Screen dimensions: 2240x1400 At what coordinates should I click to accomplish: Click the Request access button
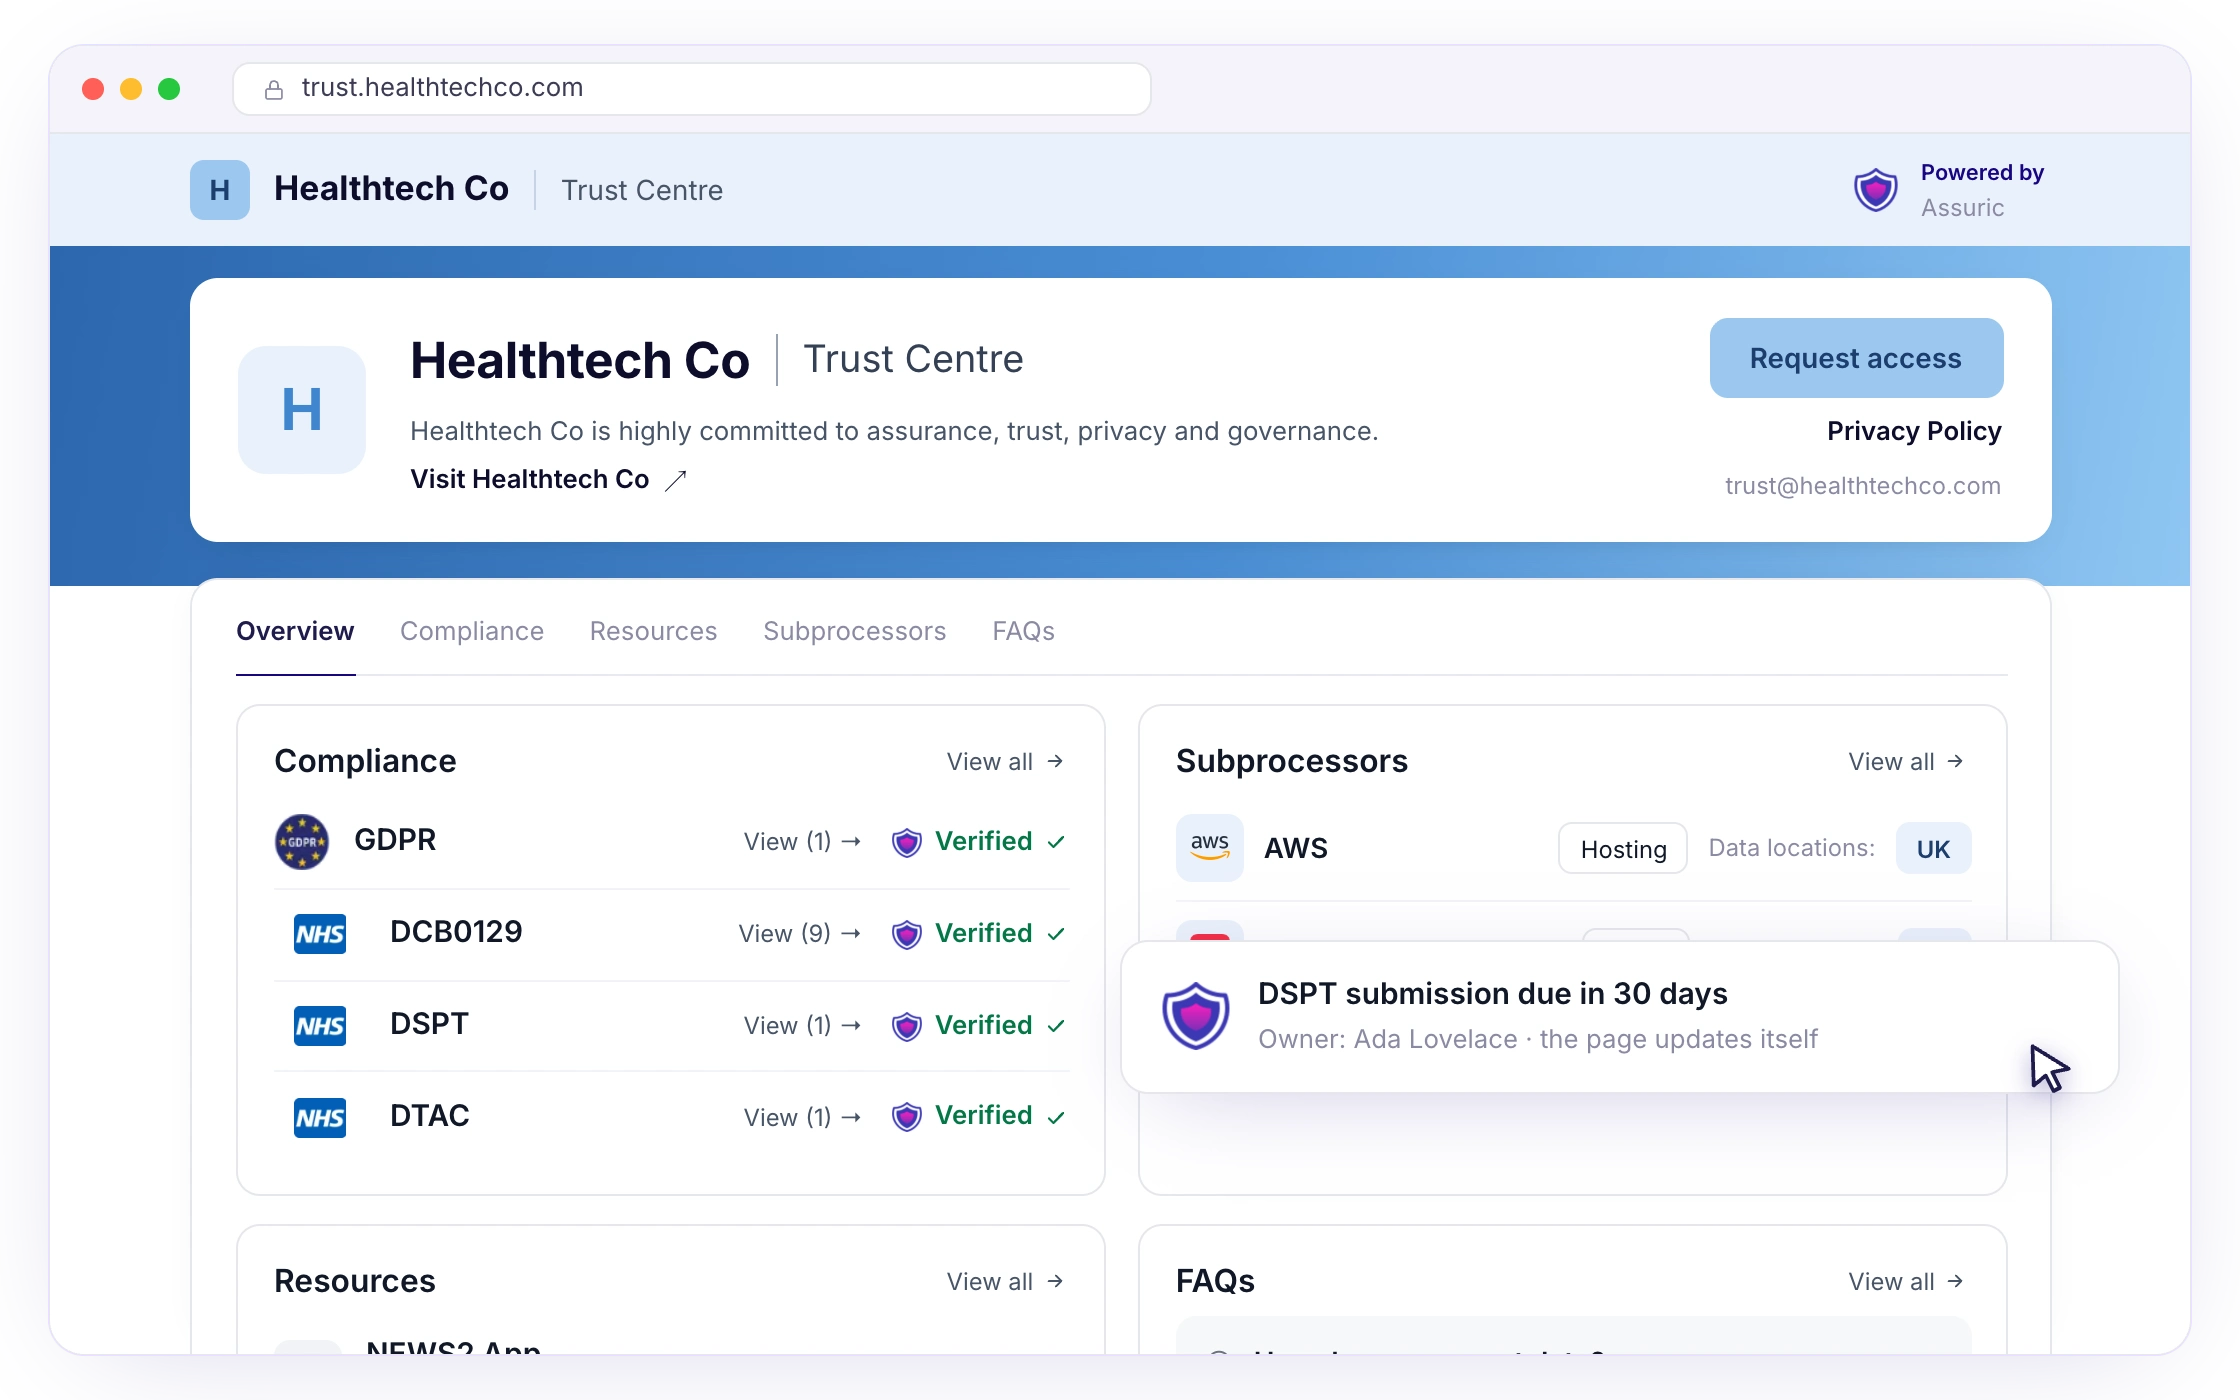coord(1856,358)
